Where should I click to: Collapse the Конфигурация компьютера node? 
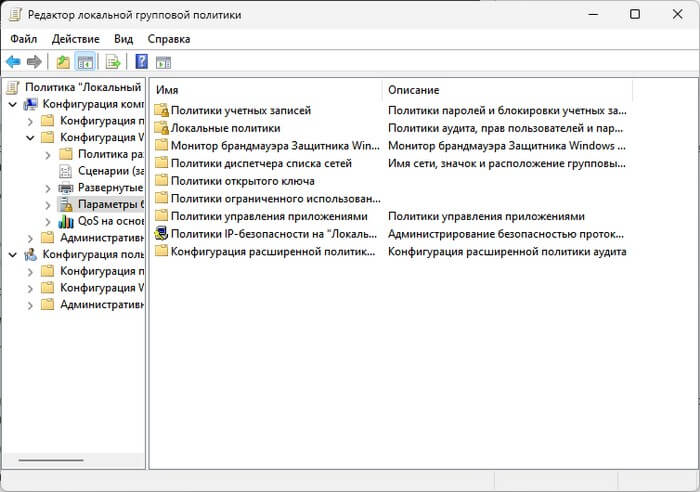tap(13, 104)
